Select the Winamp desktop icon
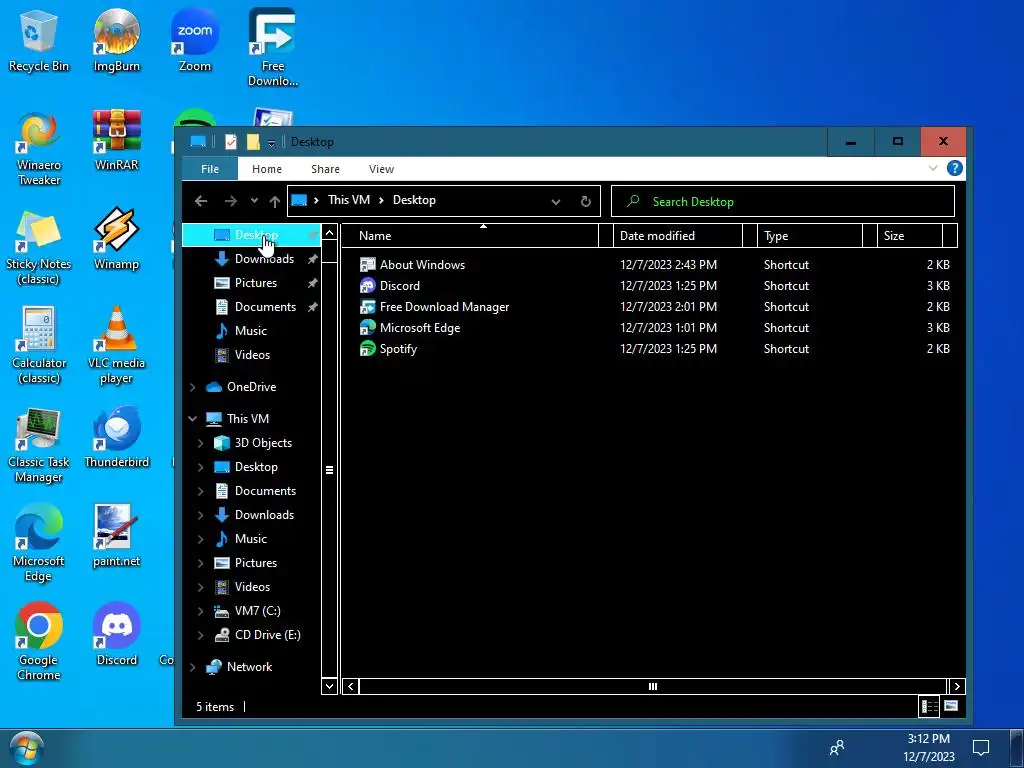1024x768 pixels. tap(116, 239)
